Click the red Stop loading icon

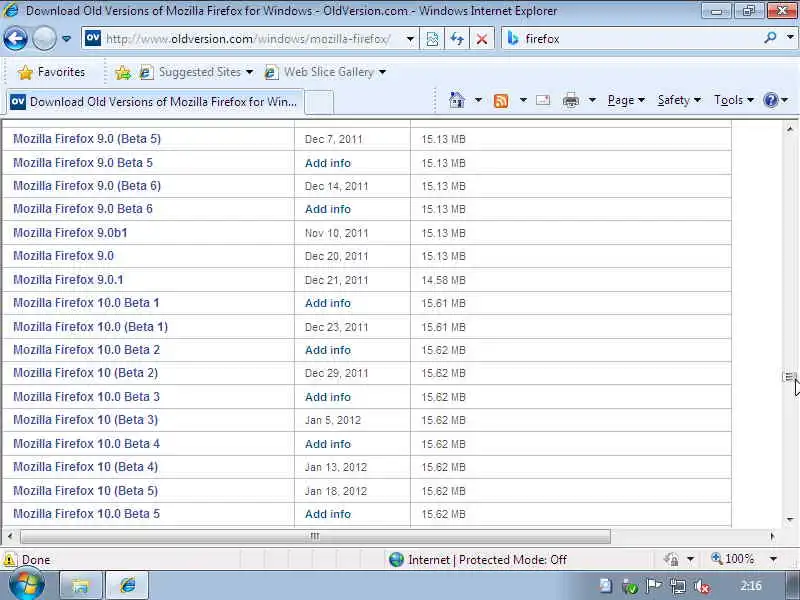pyautogui.click(x=481, y=39)
